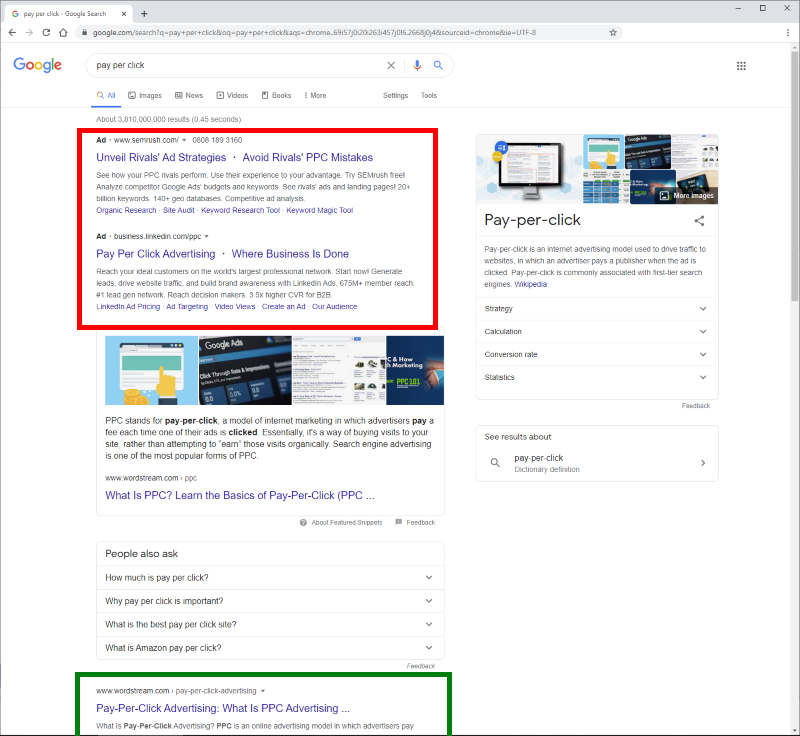Click the About Featured Snippets help icon
800x736 pixels.
pyautogui.click(x=303, y=522)
